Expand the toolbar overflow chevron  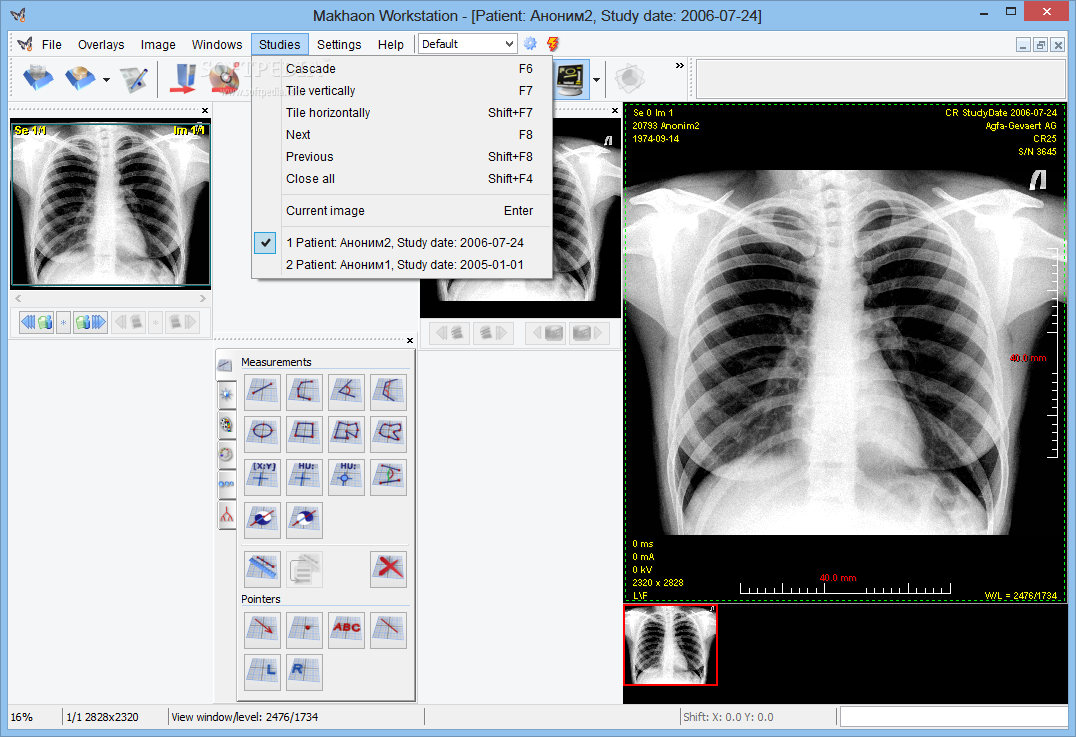679,66
